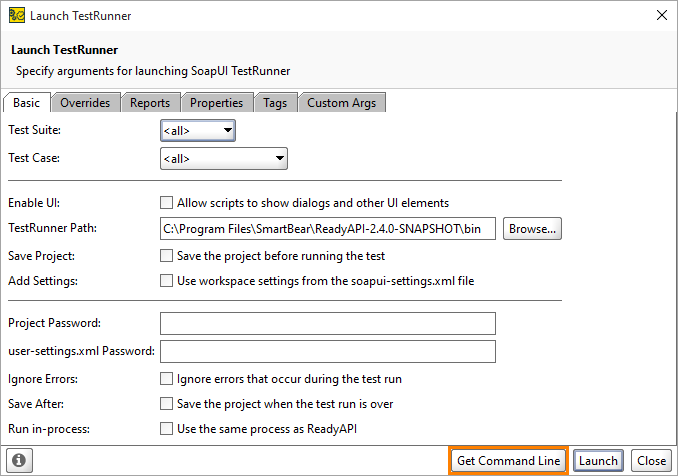Click the TestRunner Path input field
This screenshot has height=476, width=678.
[328, 228]
